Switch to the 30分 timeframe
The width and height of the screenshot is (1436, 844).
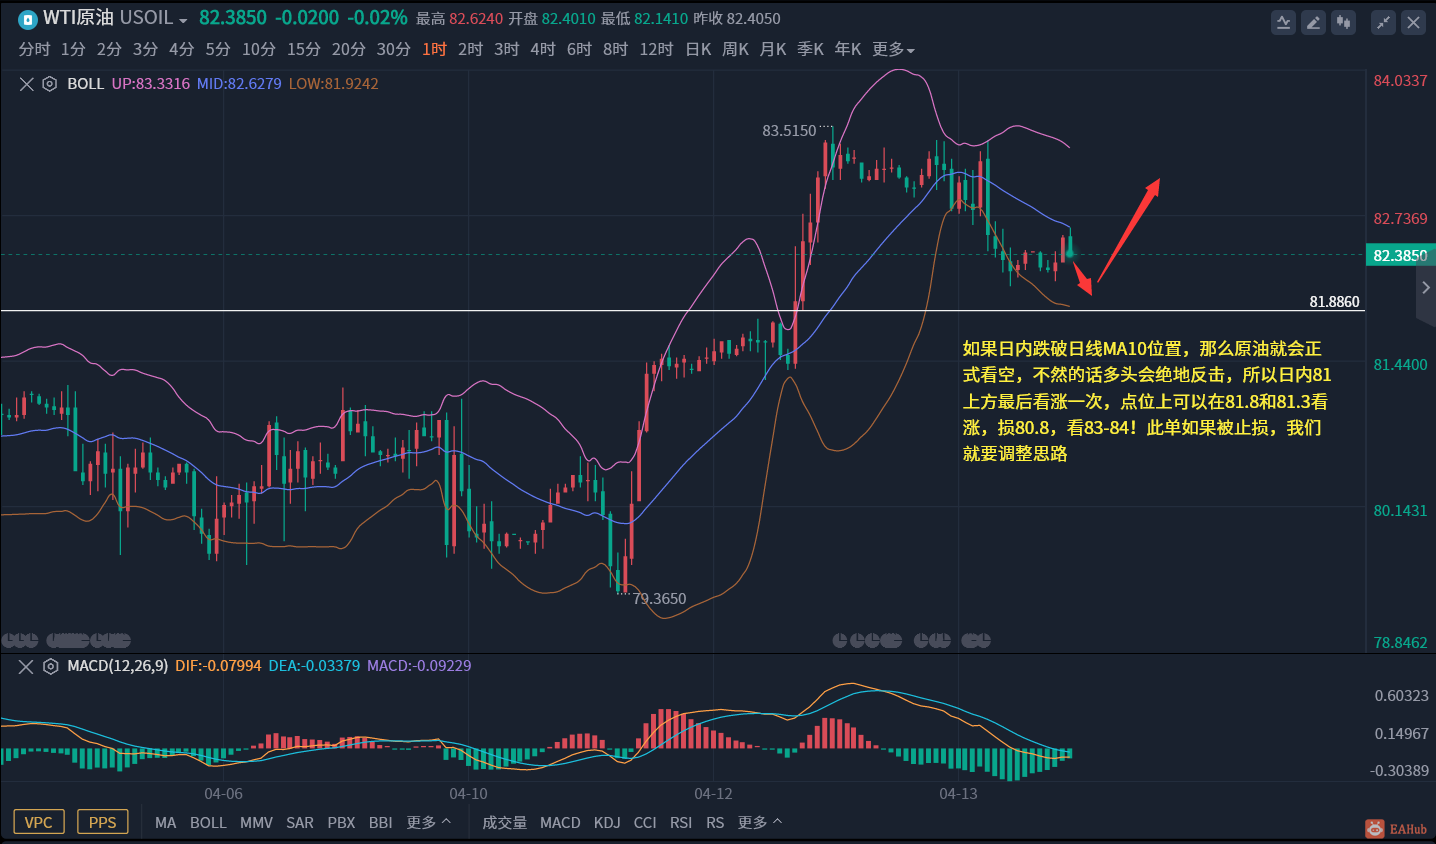point(393,49)
